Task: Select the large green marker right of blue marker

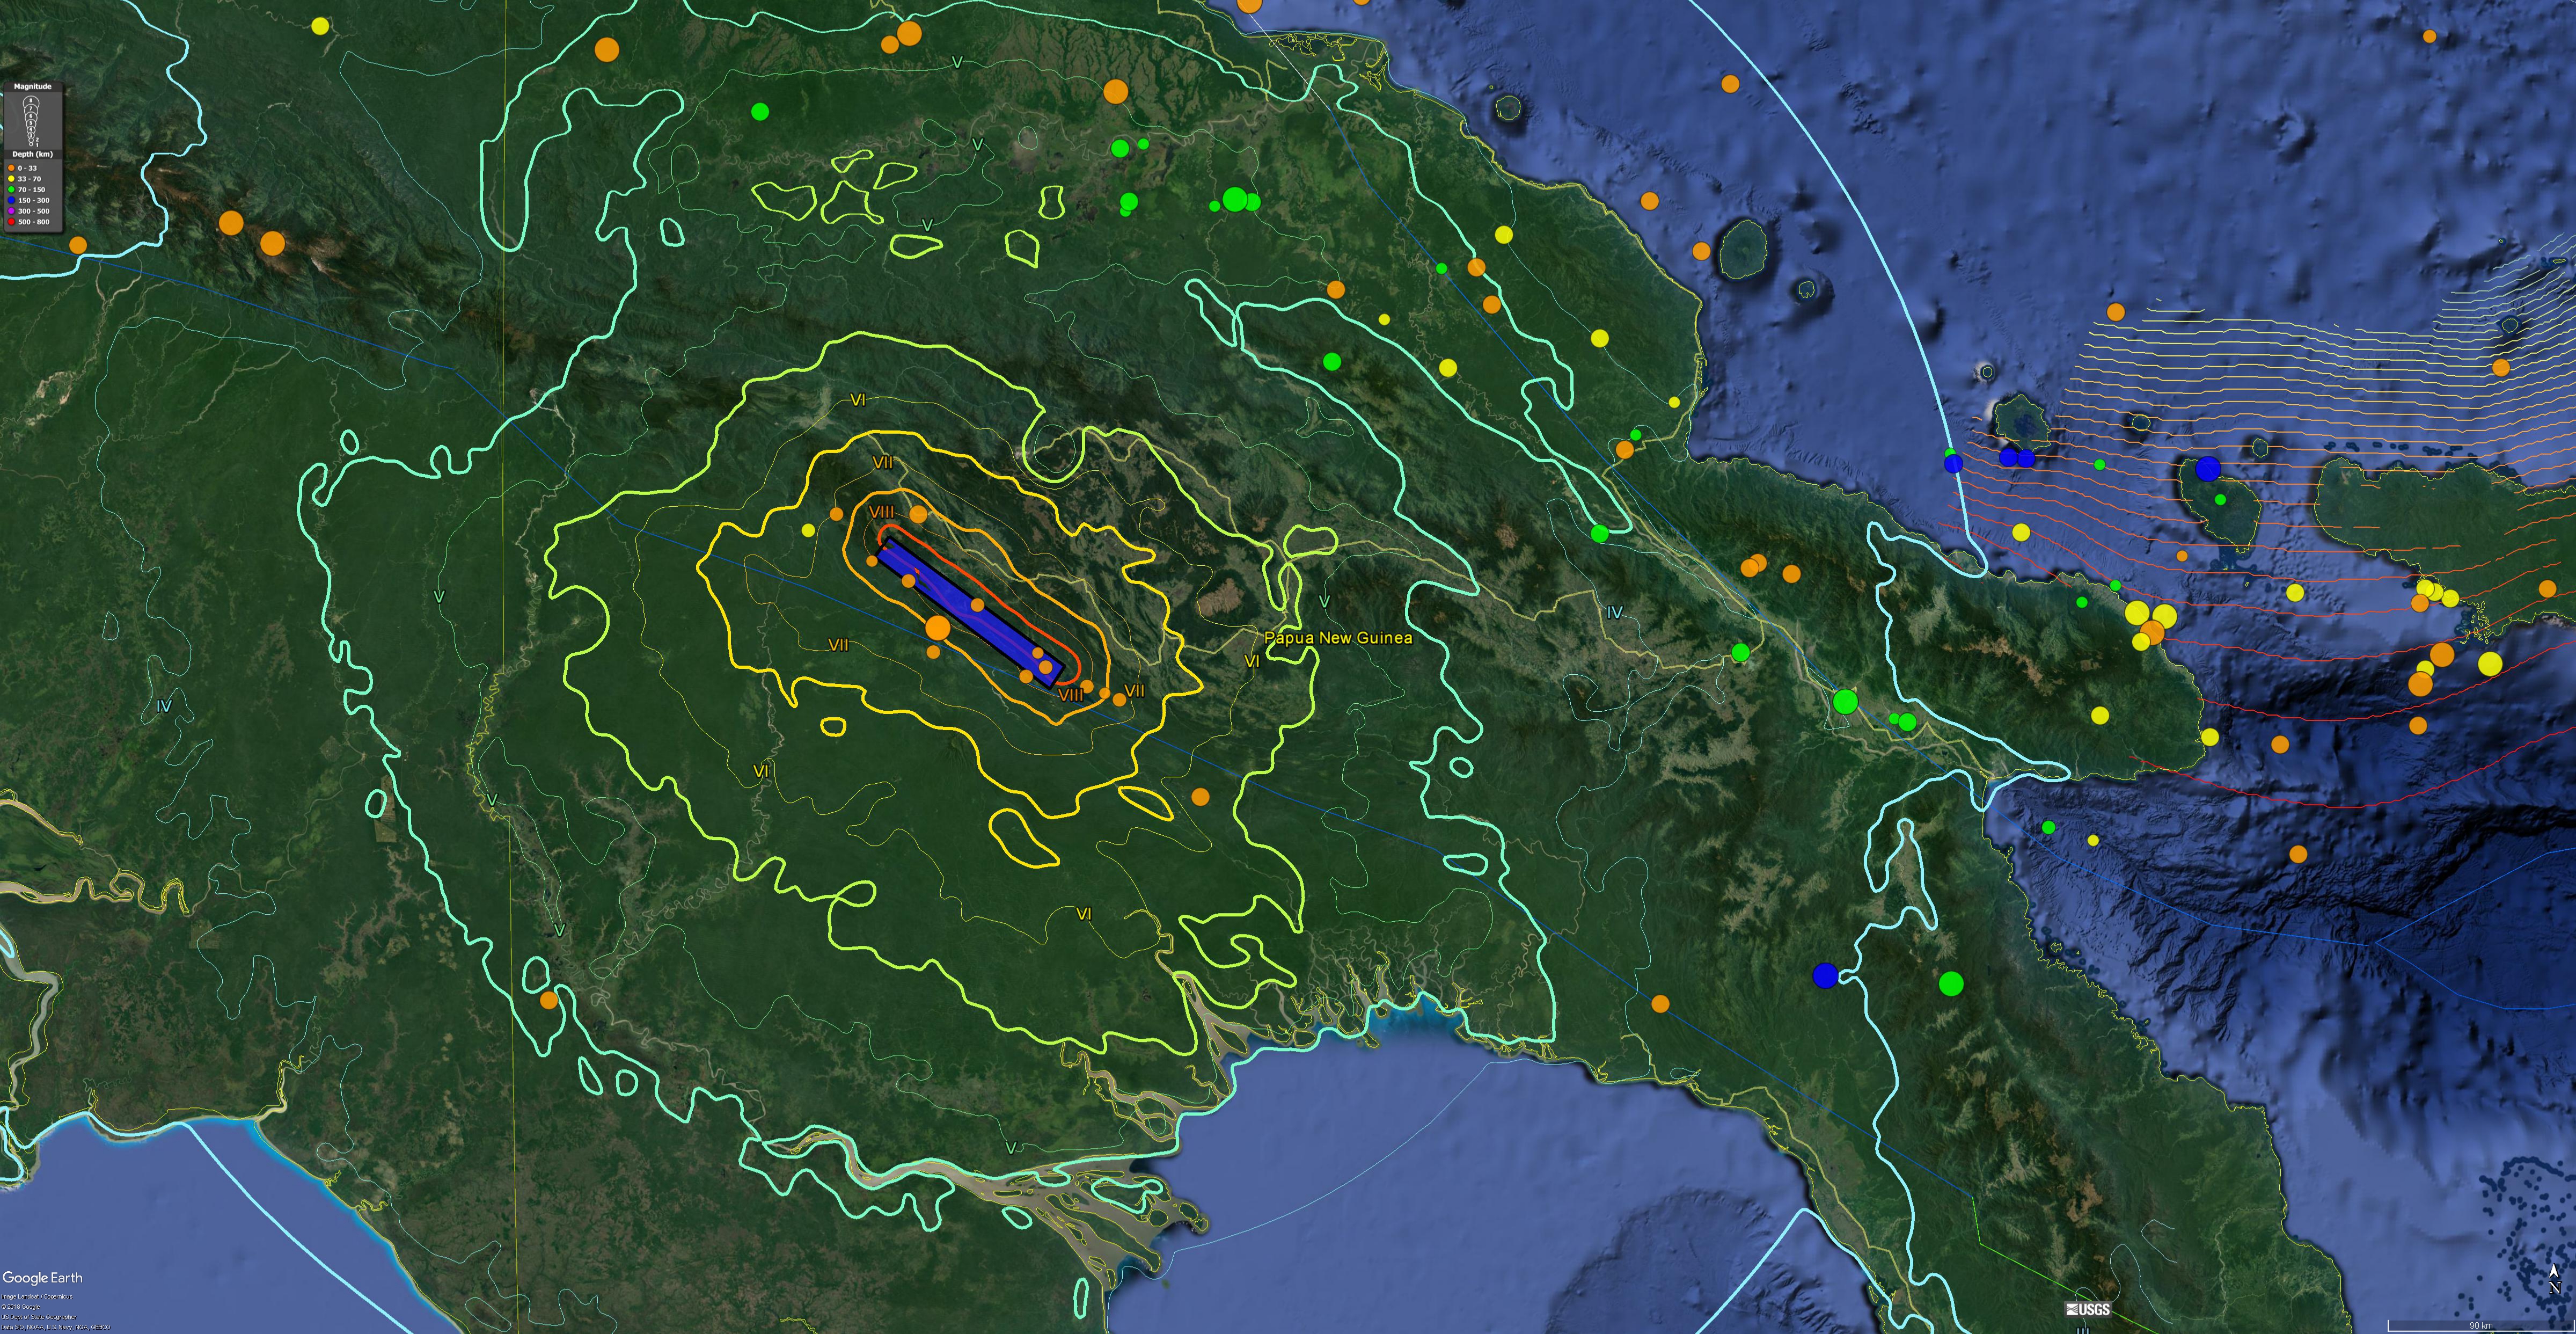Action: 1951,984
